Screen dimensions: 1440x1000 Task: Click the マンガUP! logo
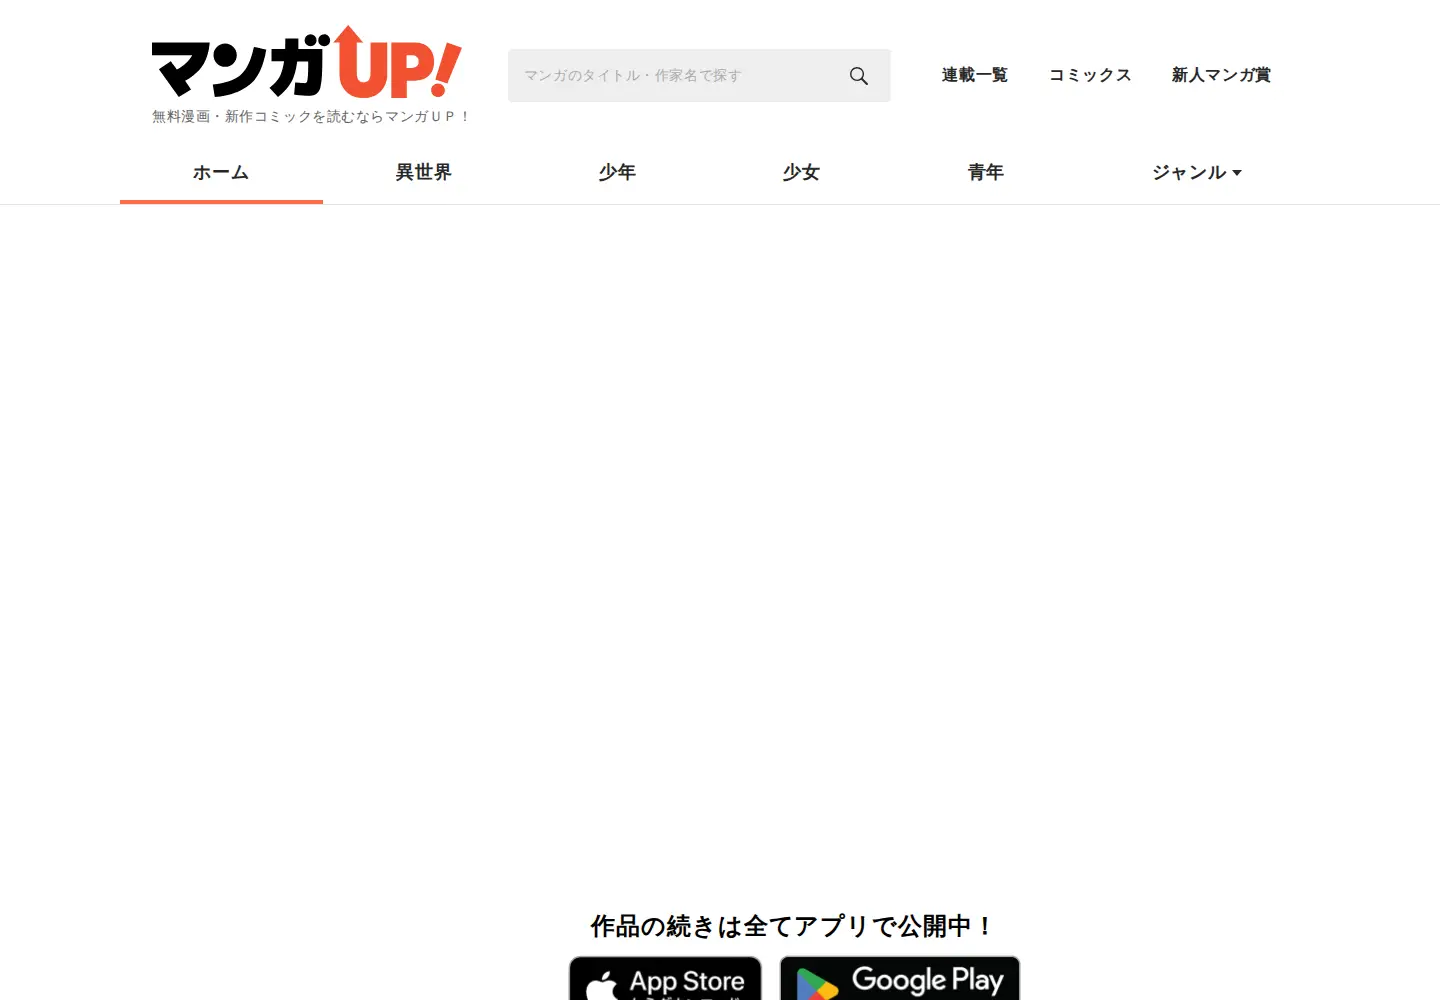point(307,62)
